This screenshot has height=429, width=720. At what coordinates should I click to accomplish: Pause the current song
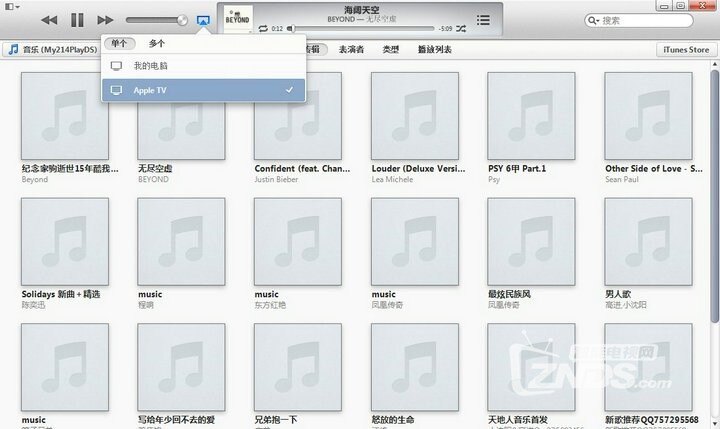point(77,19)
